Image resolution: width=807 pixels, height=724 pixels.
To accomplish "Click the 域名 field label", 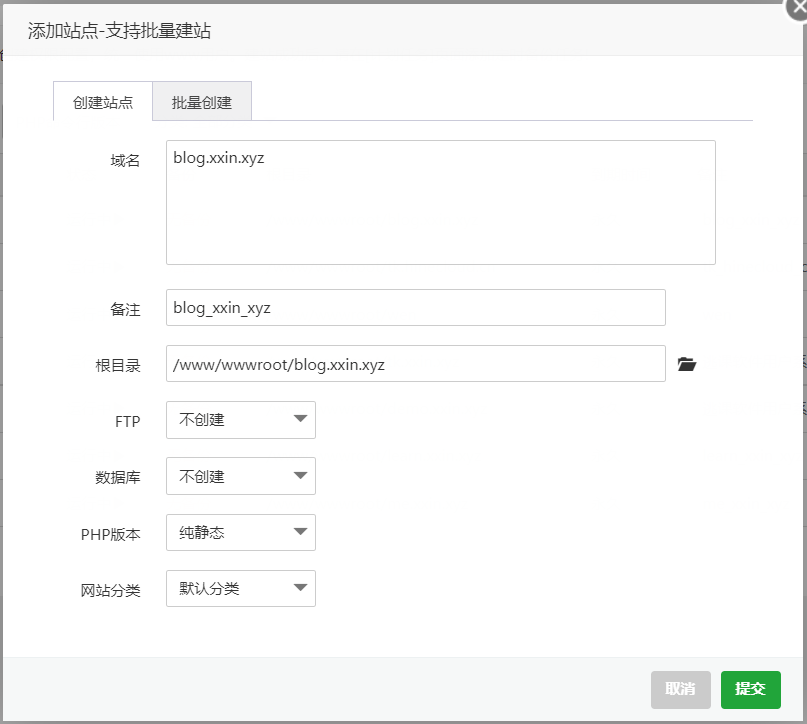I will tap(125, 161).
